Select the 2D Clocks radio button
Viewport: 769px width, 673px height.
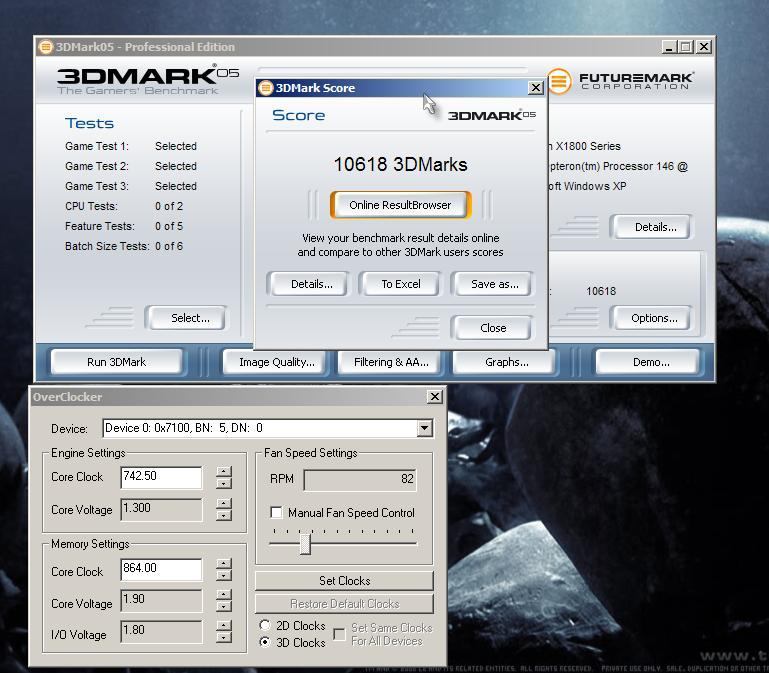click(x=265, y=625)
